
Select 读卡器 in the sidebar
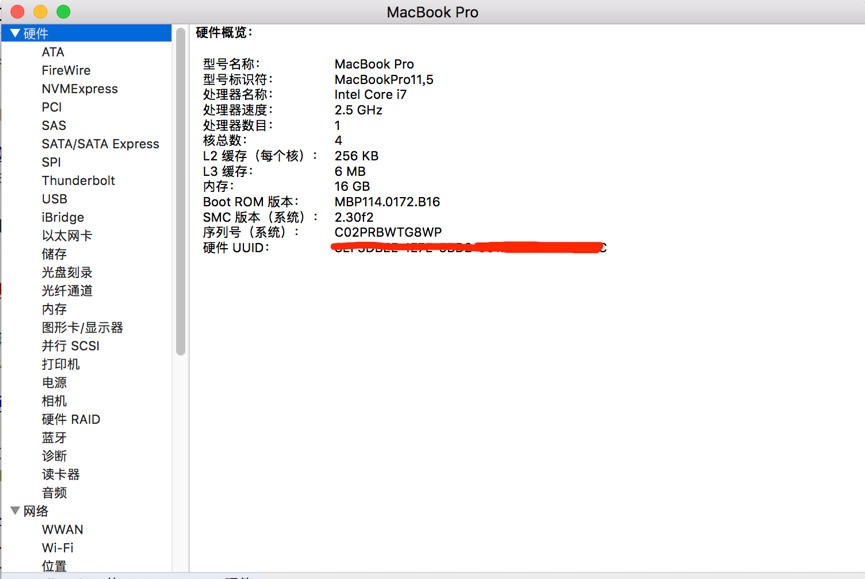click(x=61, y=474)
